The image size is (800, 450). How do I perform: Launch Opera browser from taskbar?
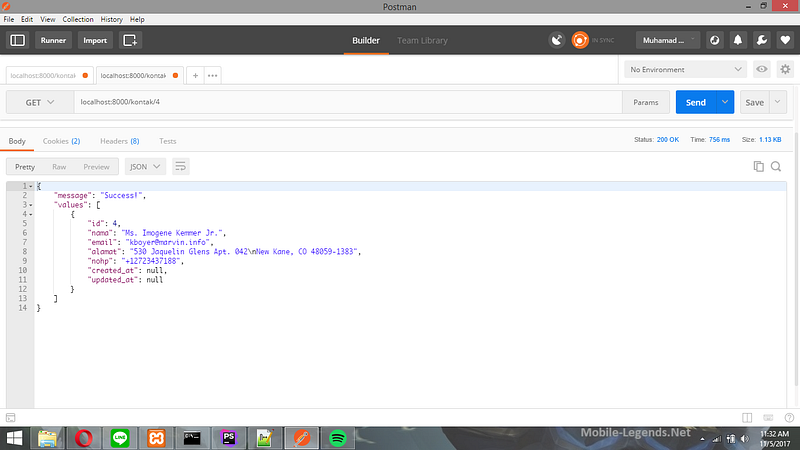coord(84,438)
